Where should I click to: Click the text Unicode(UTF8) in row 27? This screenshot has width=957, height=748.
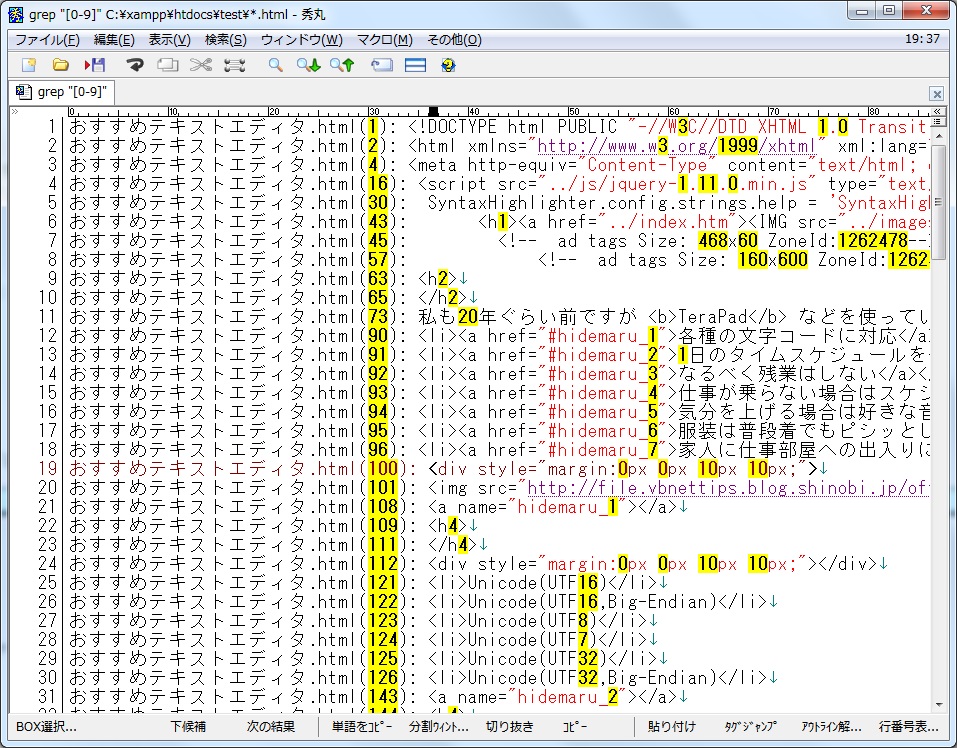533,621
